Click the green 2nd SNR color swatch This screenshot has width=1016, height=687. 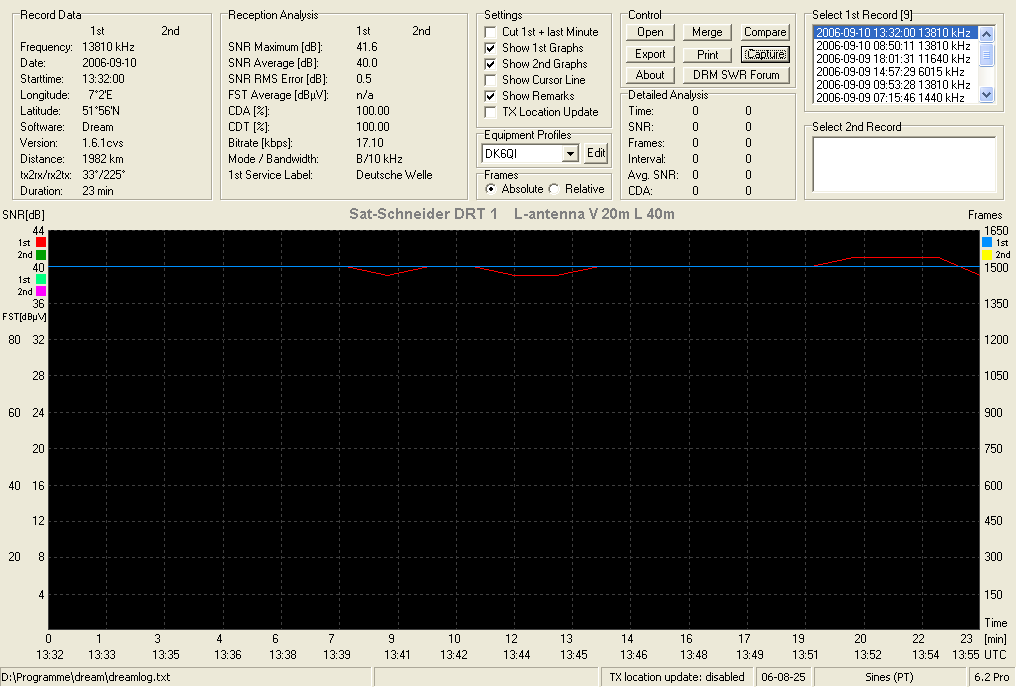coord(41,255)
